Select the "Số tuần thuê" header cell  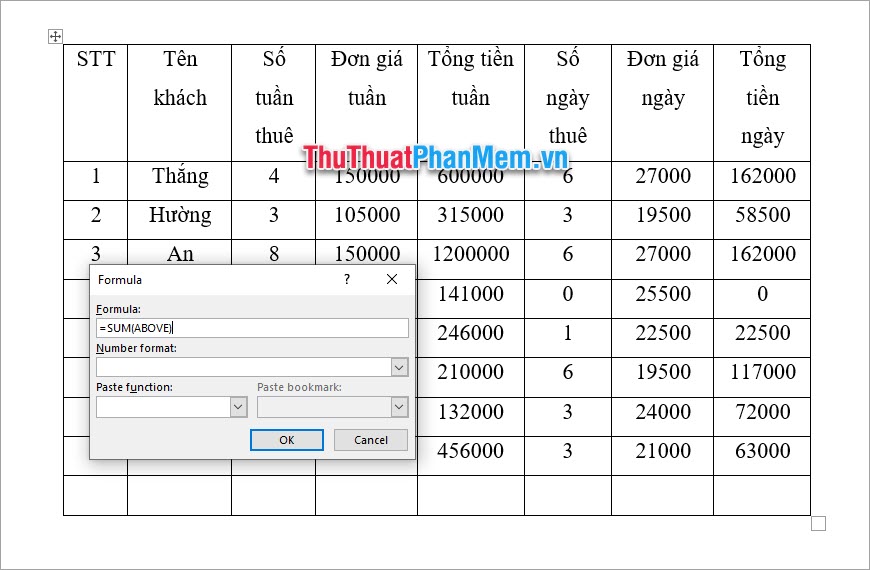(274, 103)
